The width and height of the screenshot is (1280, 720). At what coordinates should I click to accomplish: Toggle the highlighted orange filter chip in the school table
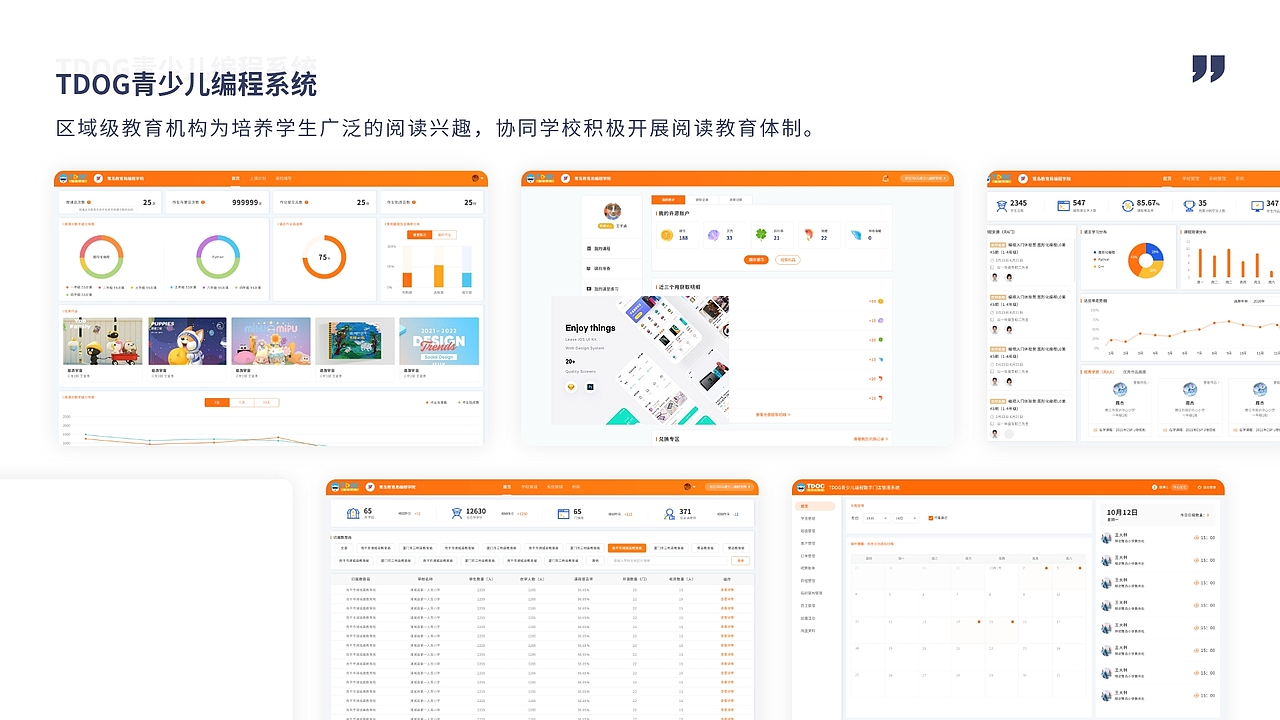pos(628,548)
